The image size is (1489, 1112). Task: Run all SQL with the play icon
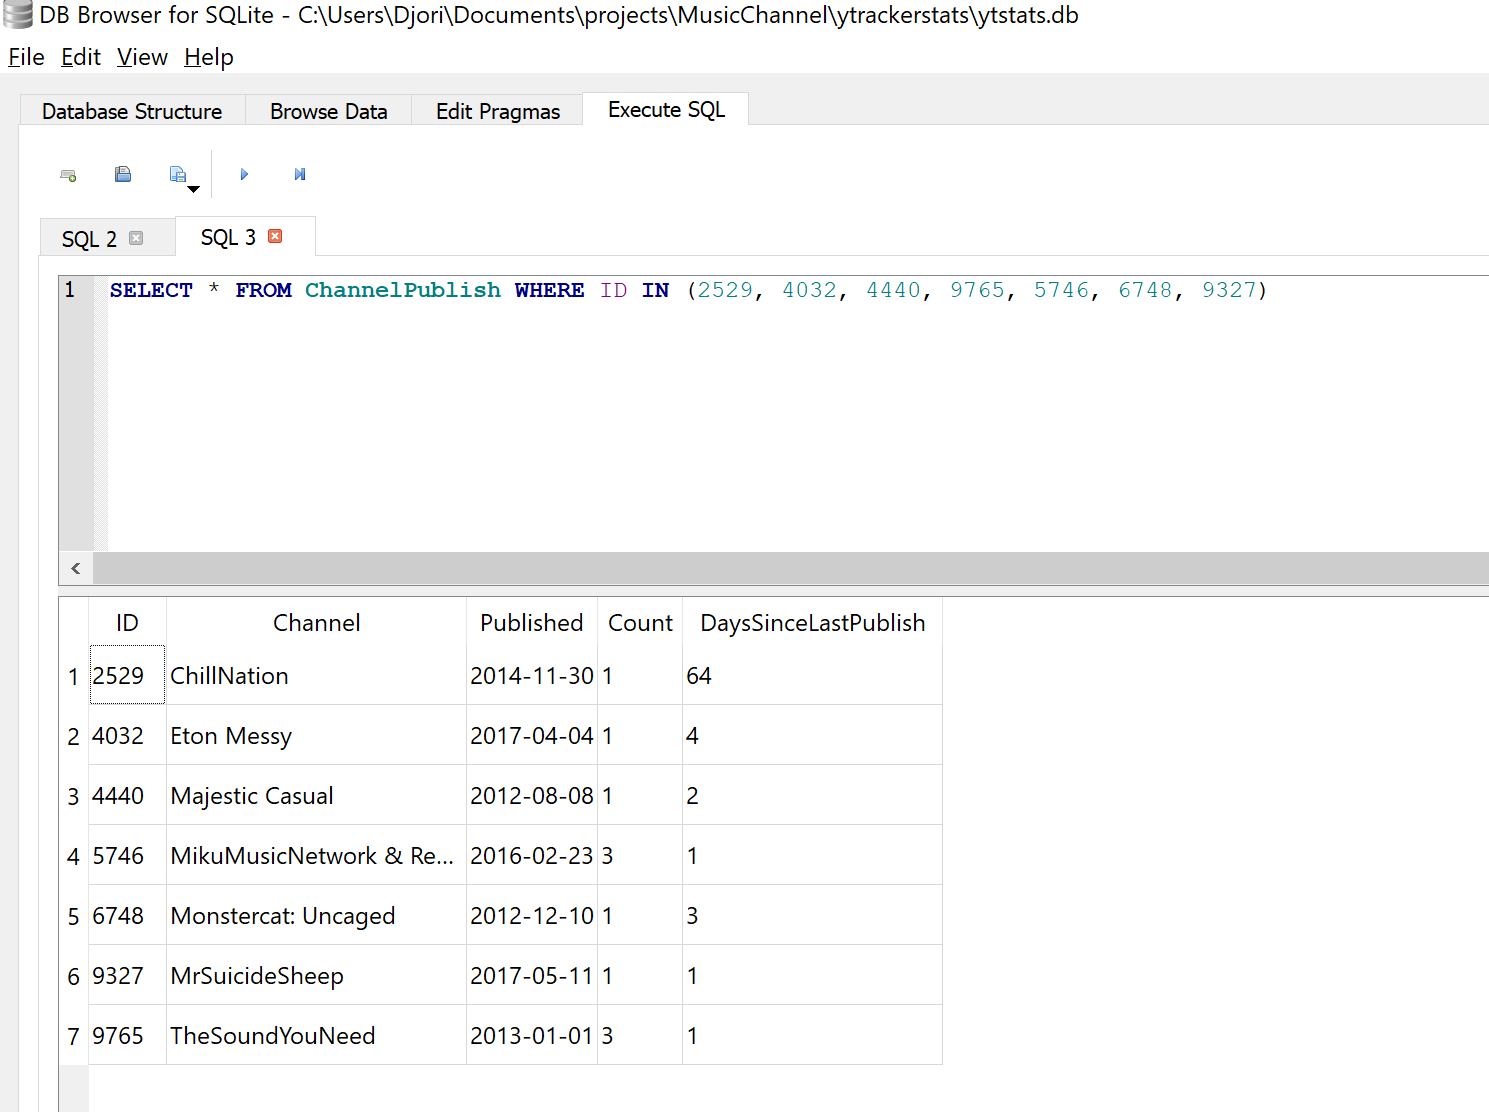click(x=243, y=174)
